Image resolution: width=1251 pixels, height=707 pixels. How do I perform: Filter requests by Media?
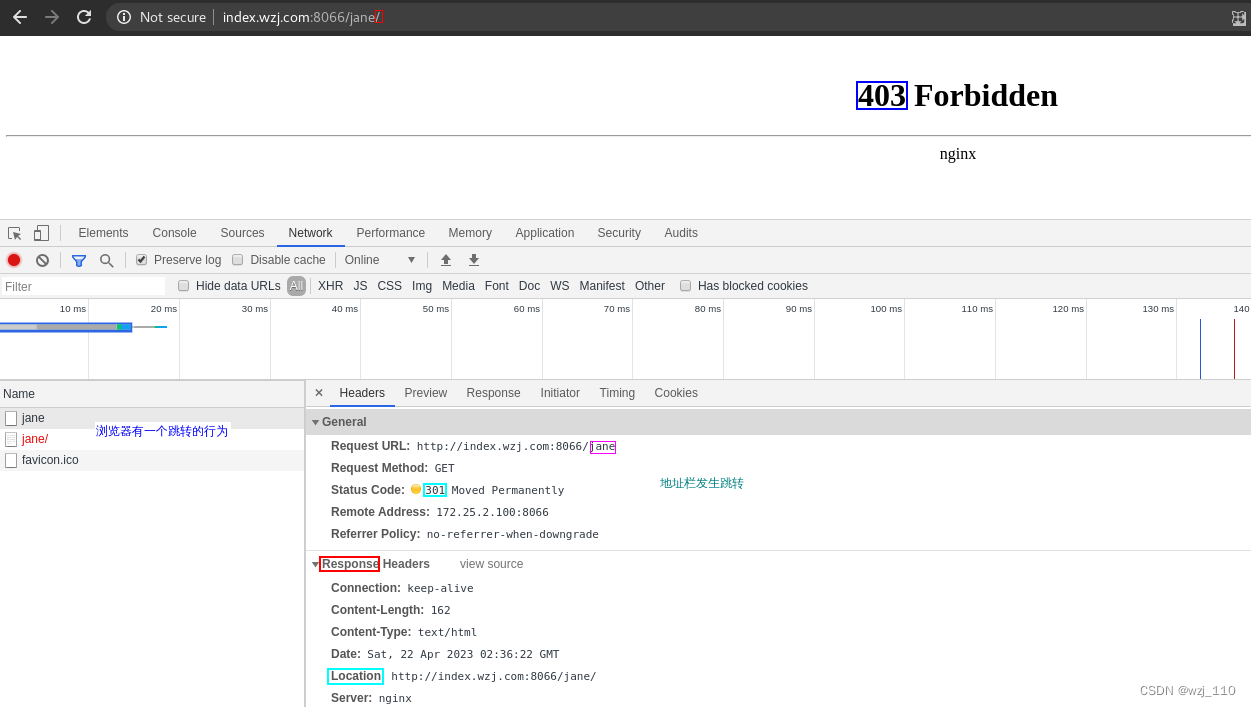coord(458,286)
